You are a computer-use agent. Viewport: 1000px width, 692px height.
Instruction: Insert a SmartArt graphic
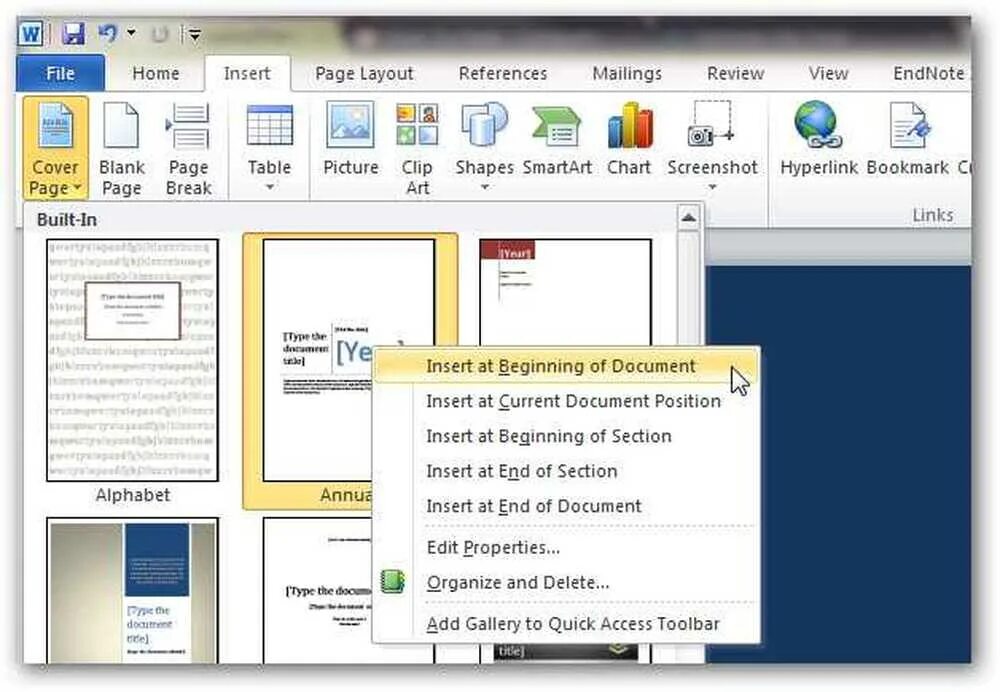coord(557,140)
